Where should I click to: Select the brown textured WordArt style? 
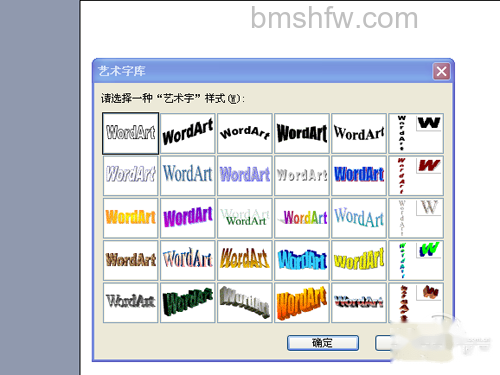130,260
